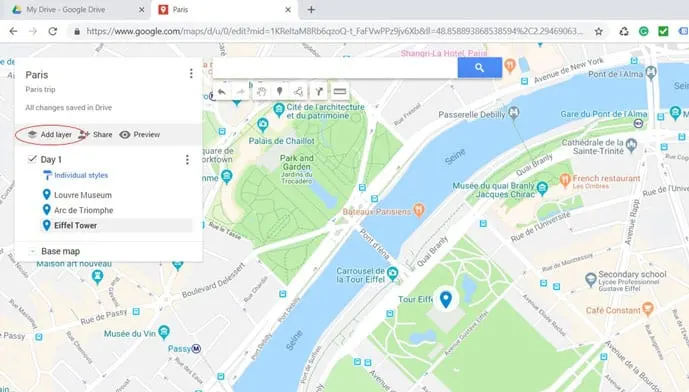
Task: Click the Grammarly extension icon
Action: [644, 31]
